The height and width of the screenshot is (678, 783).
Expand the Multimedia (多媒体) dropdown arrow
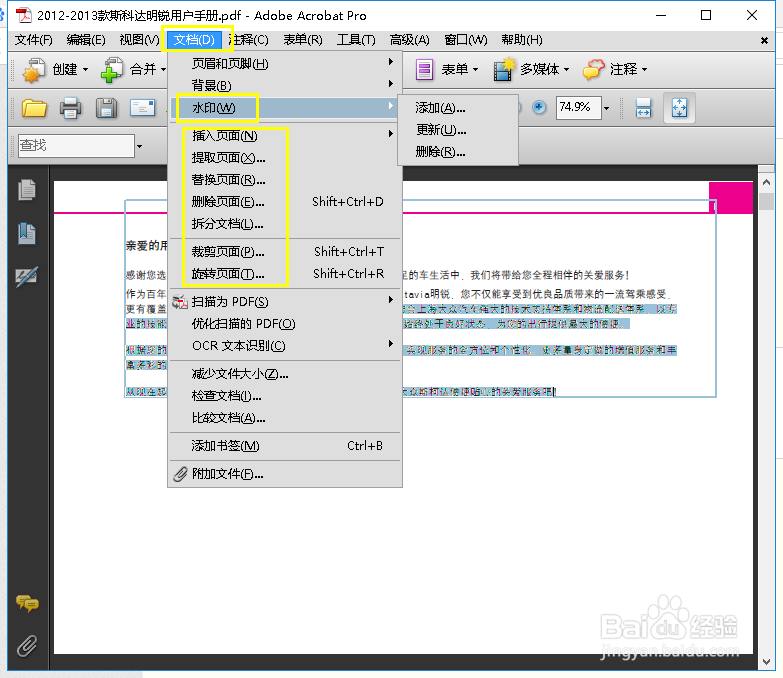point(566,69)
